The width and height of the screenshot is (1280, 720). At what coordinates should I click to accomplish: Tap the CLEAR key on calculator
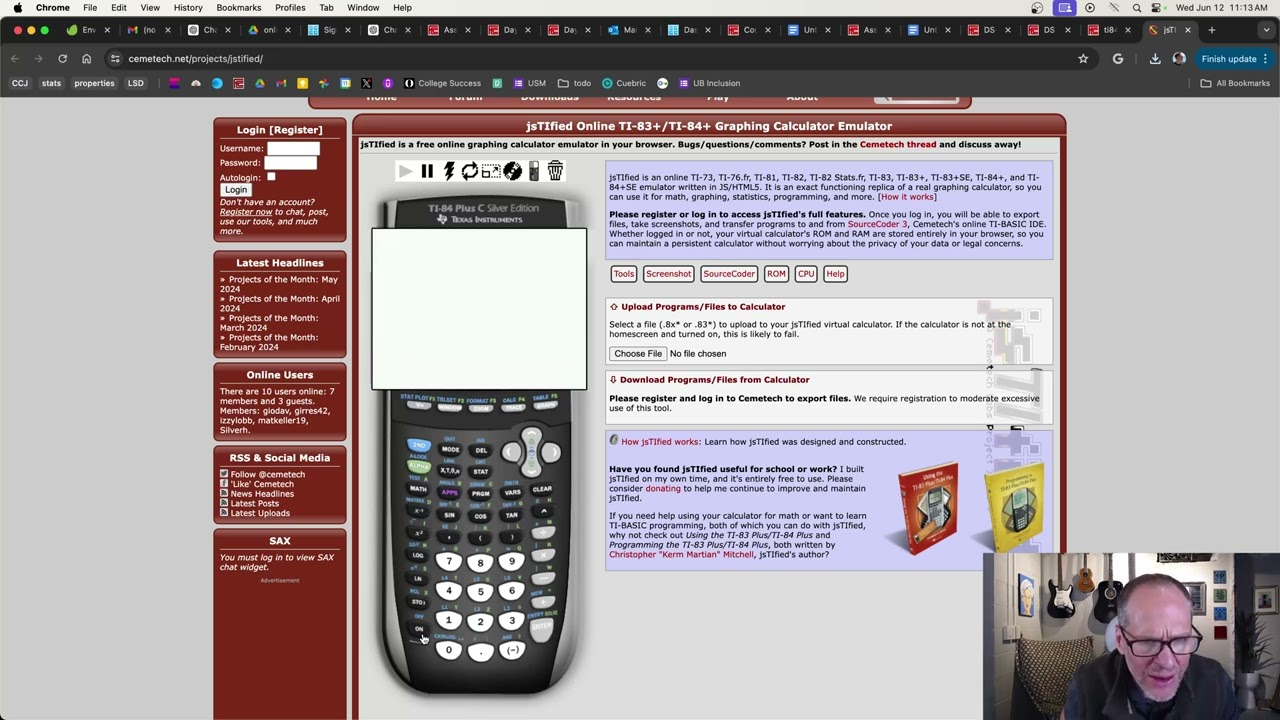pos(542,489)
